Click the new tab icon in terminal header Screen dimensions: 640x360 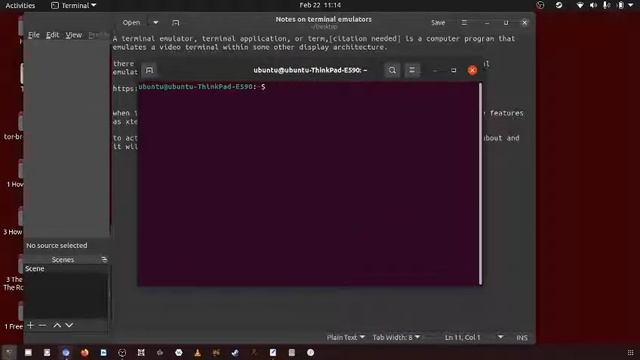click(149, 70)
